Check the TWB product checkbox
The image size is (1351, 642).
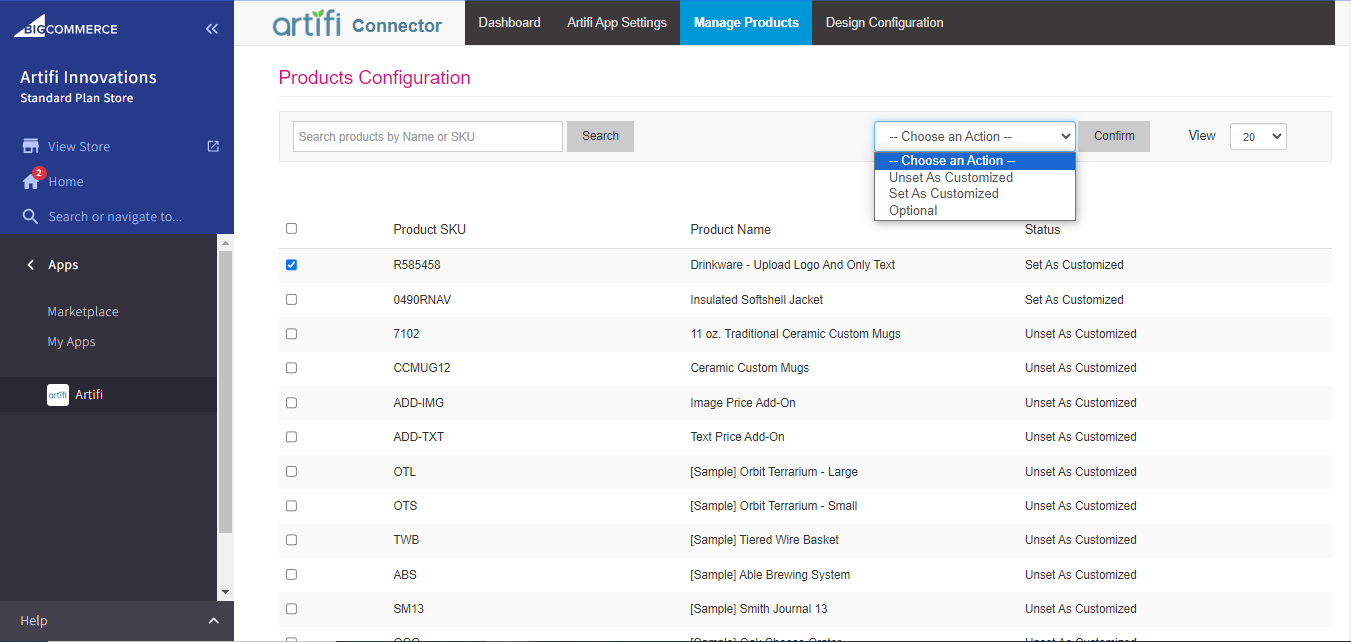(x=292, y=539)
